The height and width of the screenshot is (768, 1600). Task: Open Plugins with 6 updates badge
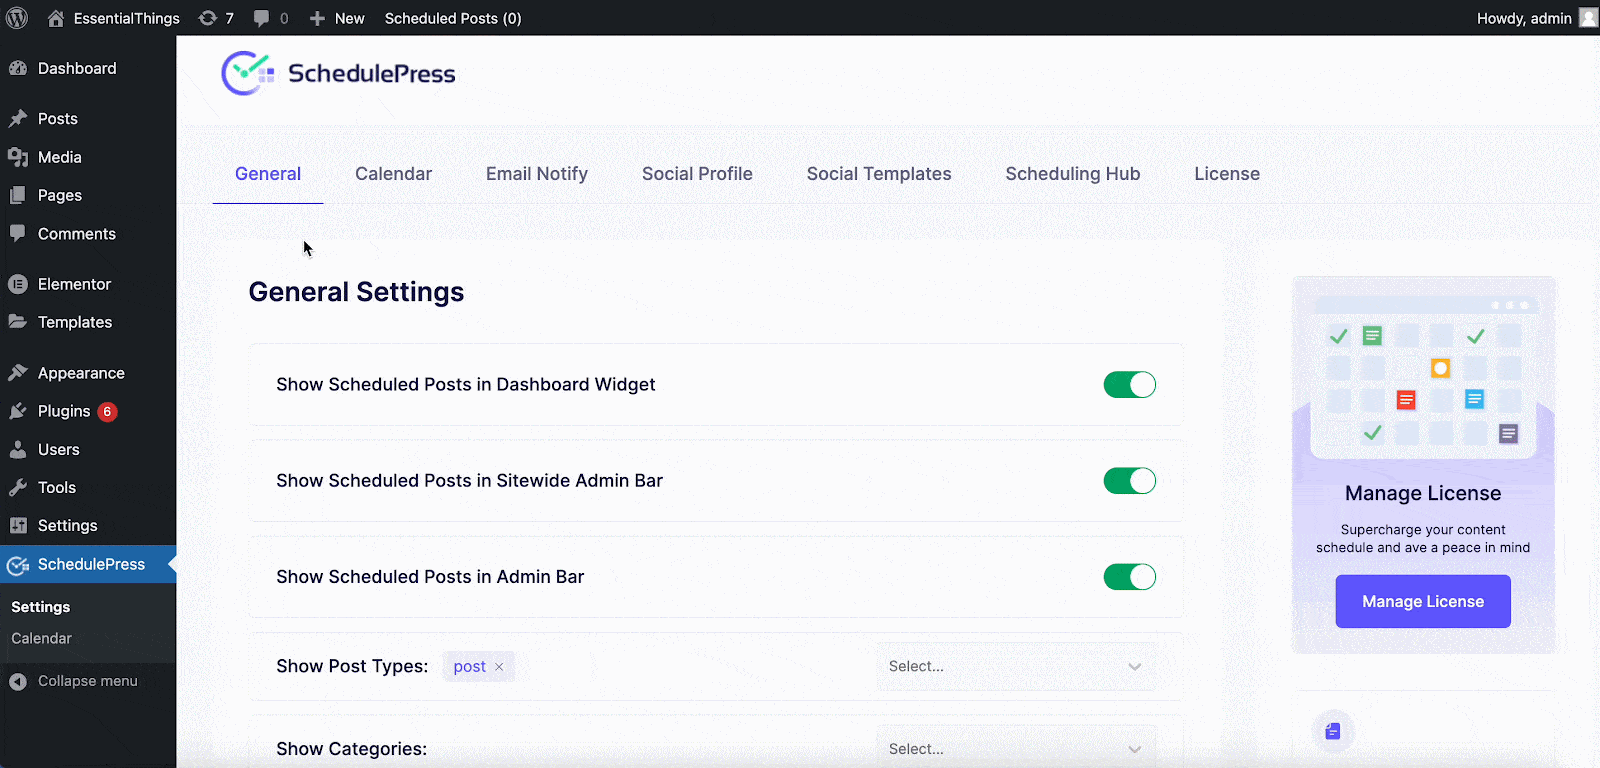(x=64, y=411)
